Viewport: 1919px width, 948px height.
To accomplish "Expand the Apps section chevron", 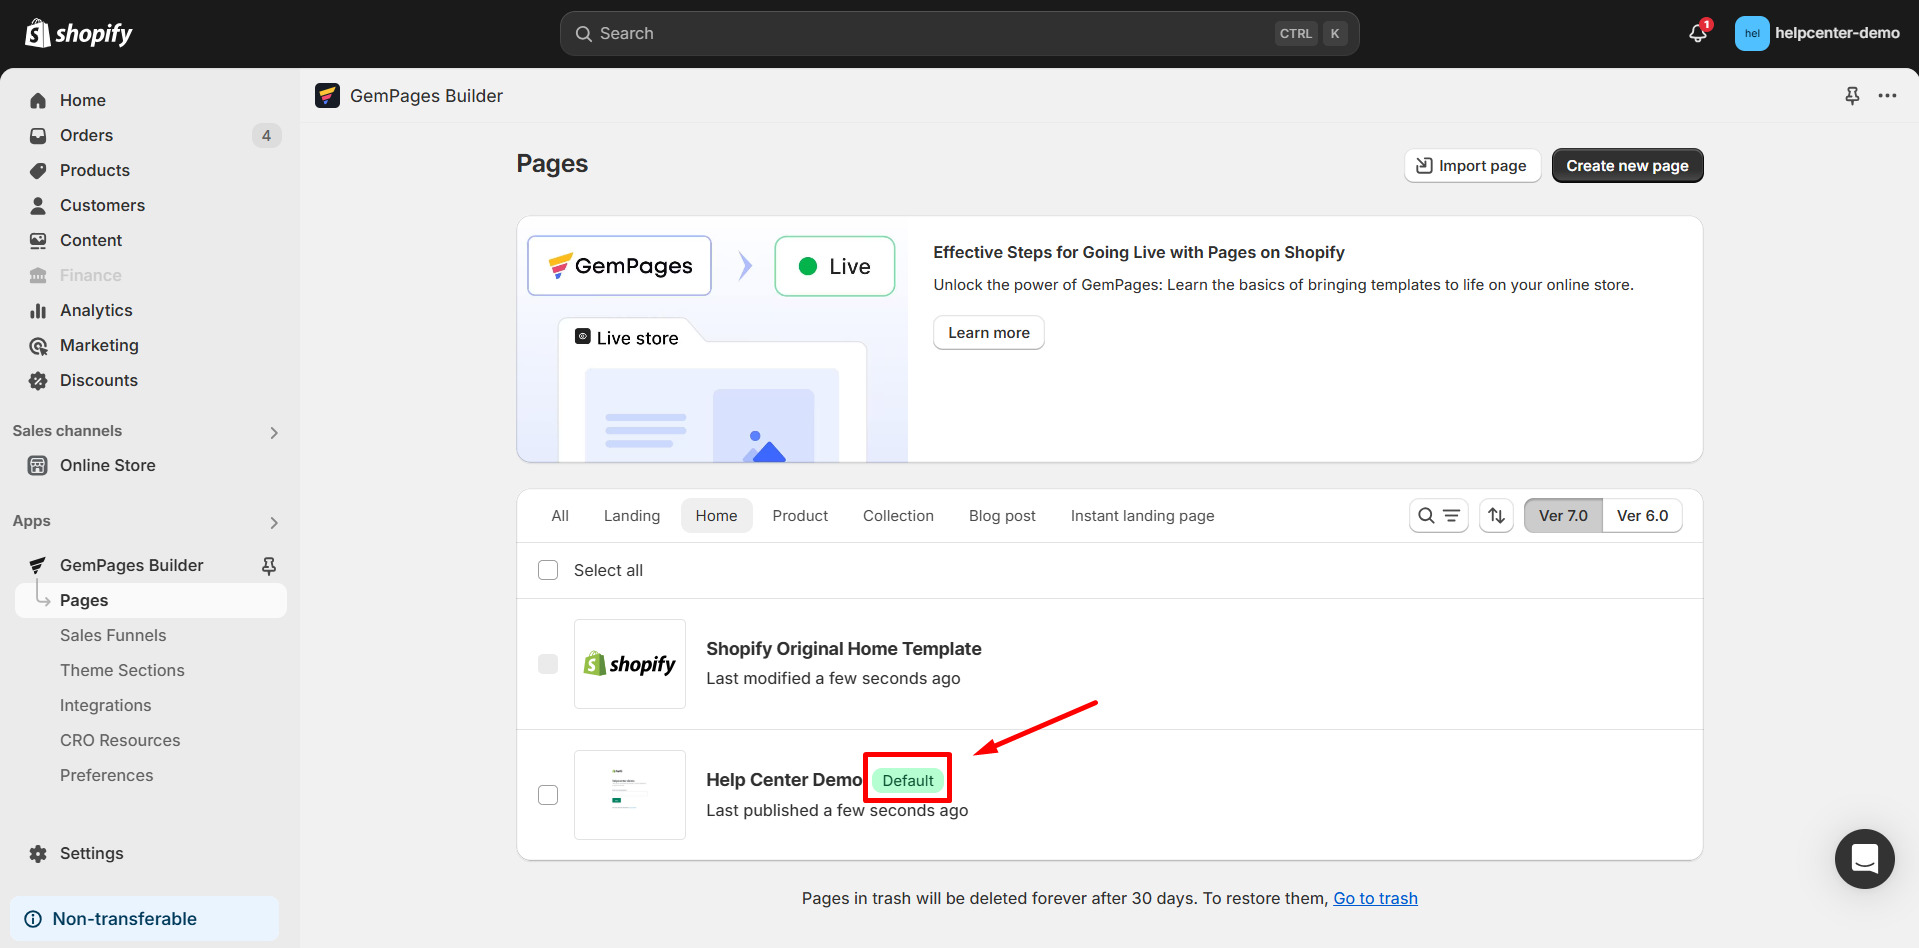I will [274, 522].
